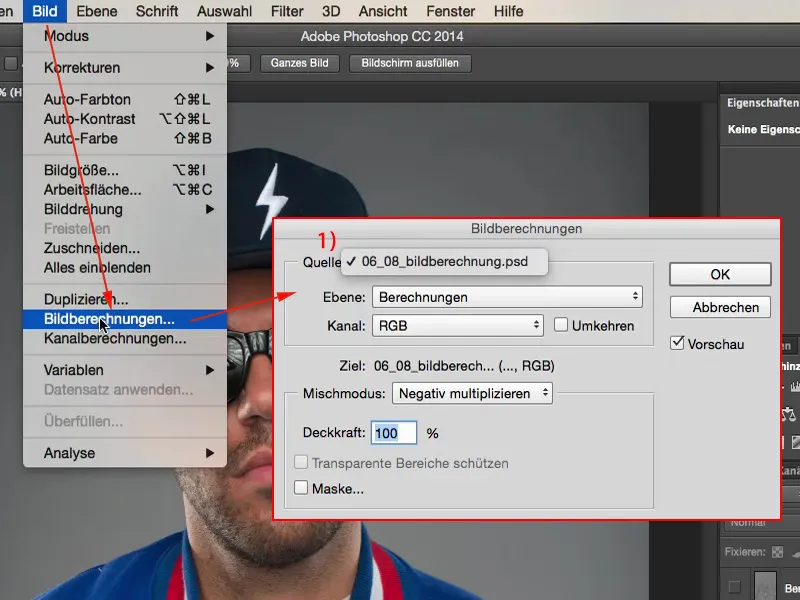Toggle visibility box of the bottom layer
Viewport: 800px width, 600px height.
[x=734, y=587]
